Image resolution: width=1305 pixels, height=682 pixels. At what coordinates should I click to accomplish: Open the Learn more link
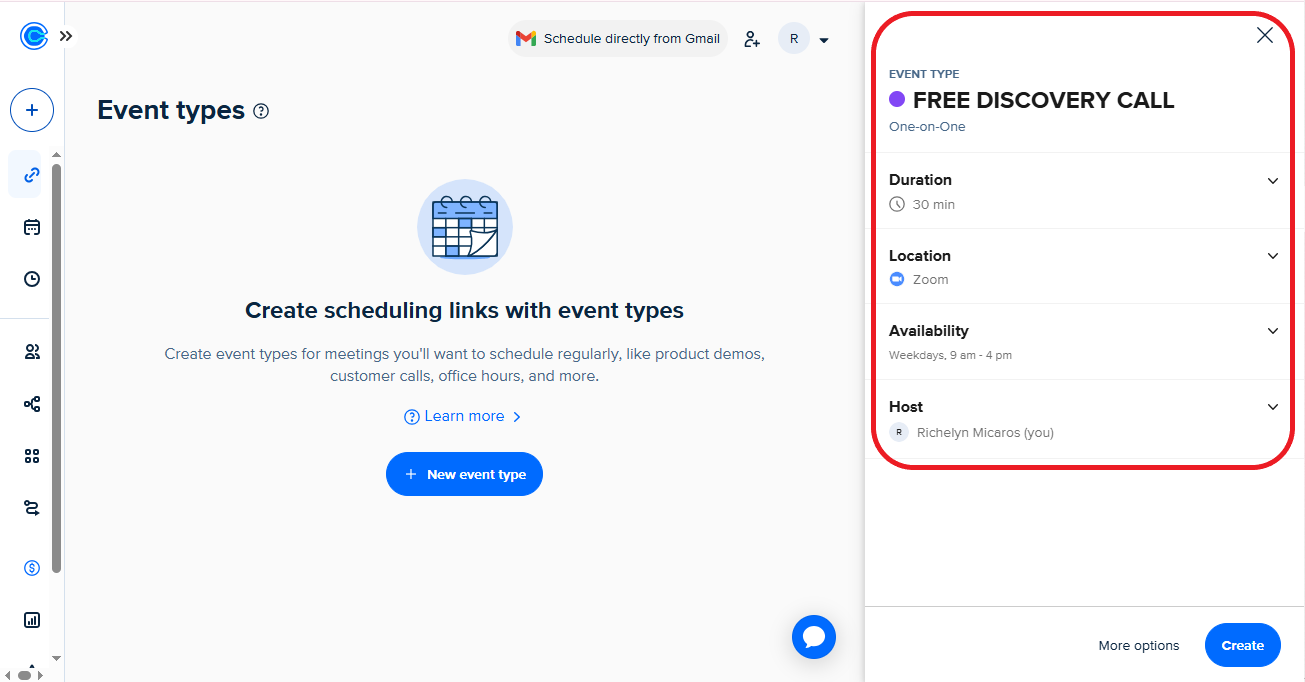(463, 416)
